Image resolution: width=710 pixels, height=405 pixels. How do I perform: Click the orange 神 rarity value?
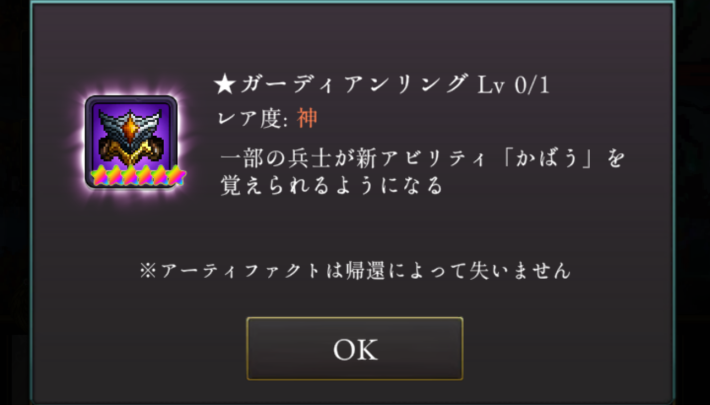307,119
